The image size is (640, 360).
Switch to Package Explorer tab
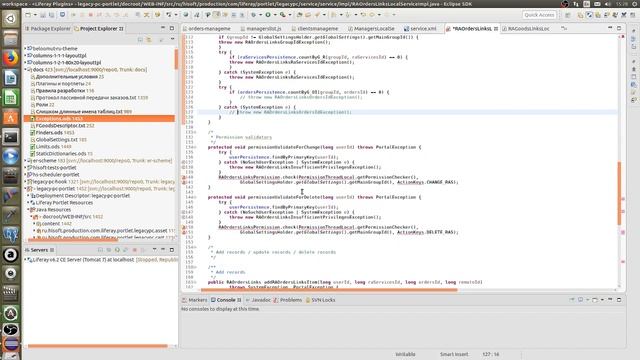click(x=48, y=29)
